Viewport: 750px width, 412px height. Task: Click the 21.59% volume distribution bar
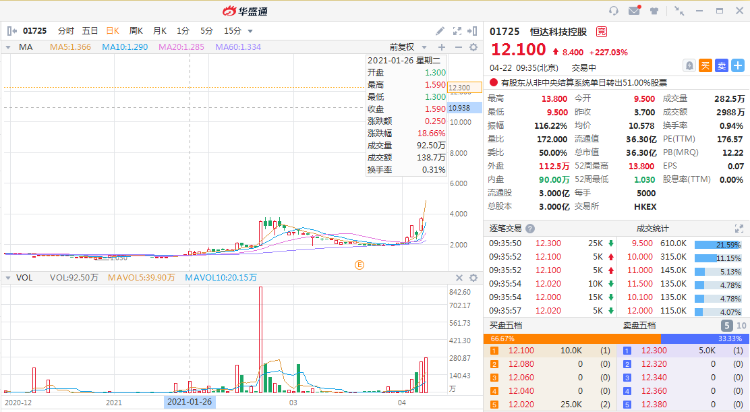pos(718,245)
